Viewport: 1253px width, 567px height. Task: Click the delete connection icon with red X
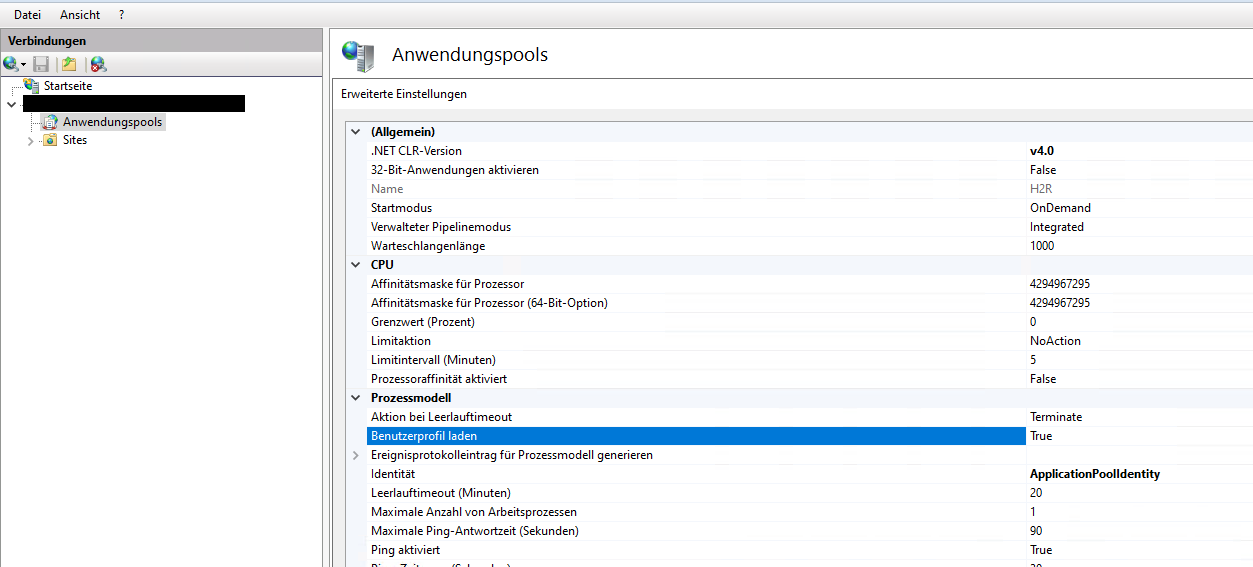pos(97,64)
